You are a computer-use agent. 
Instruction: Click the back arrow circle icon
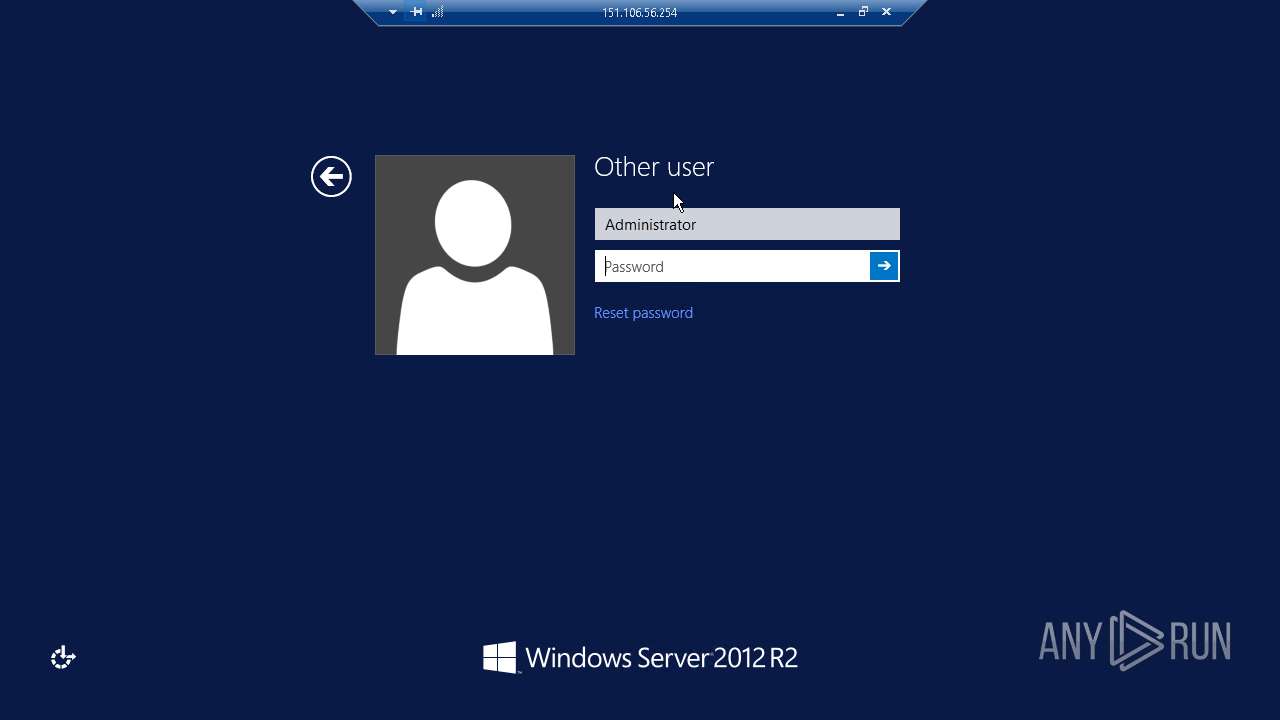[331, 177]
